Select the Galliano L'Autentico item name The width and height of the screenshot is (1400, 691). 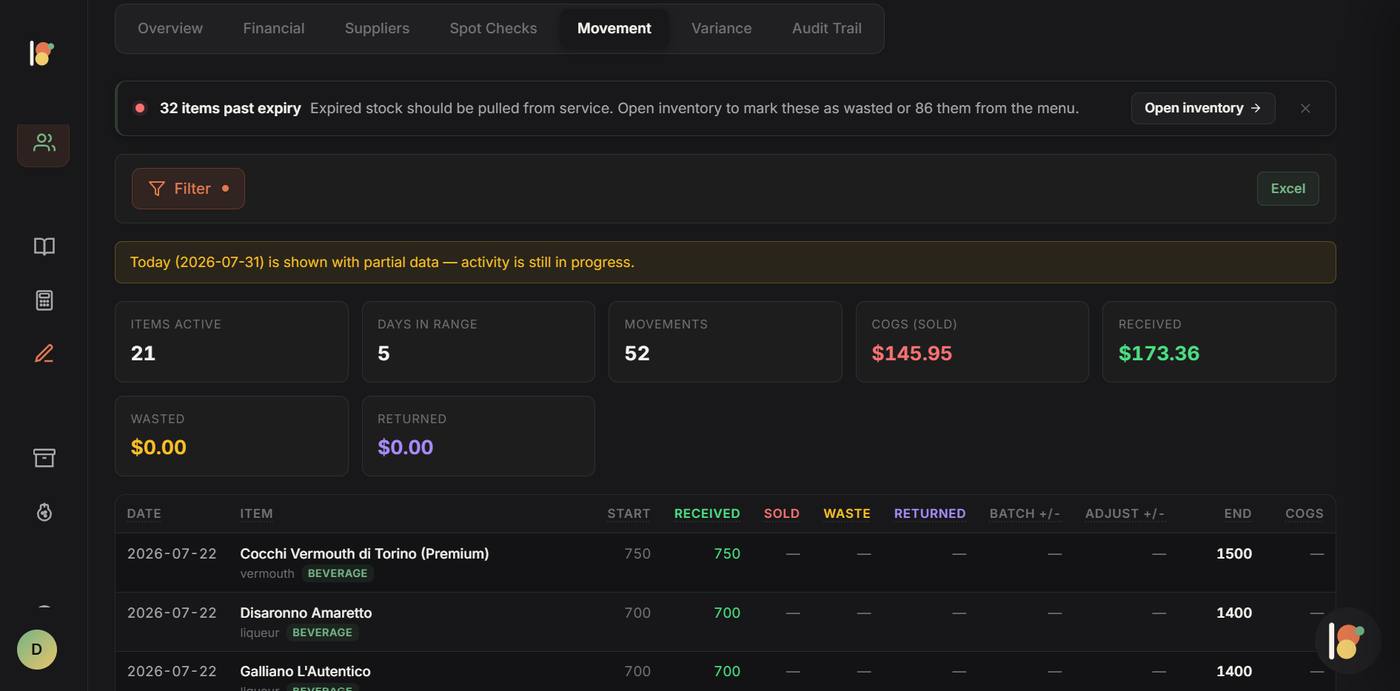tap(305, 672)
